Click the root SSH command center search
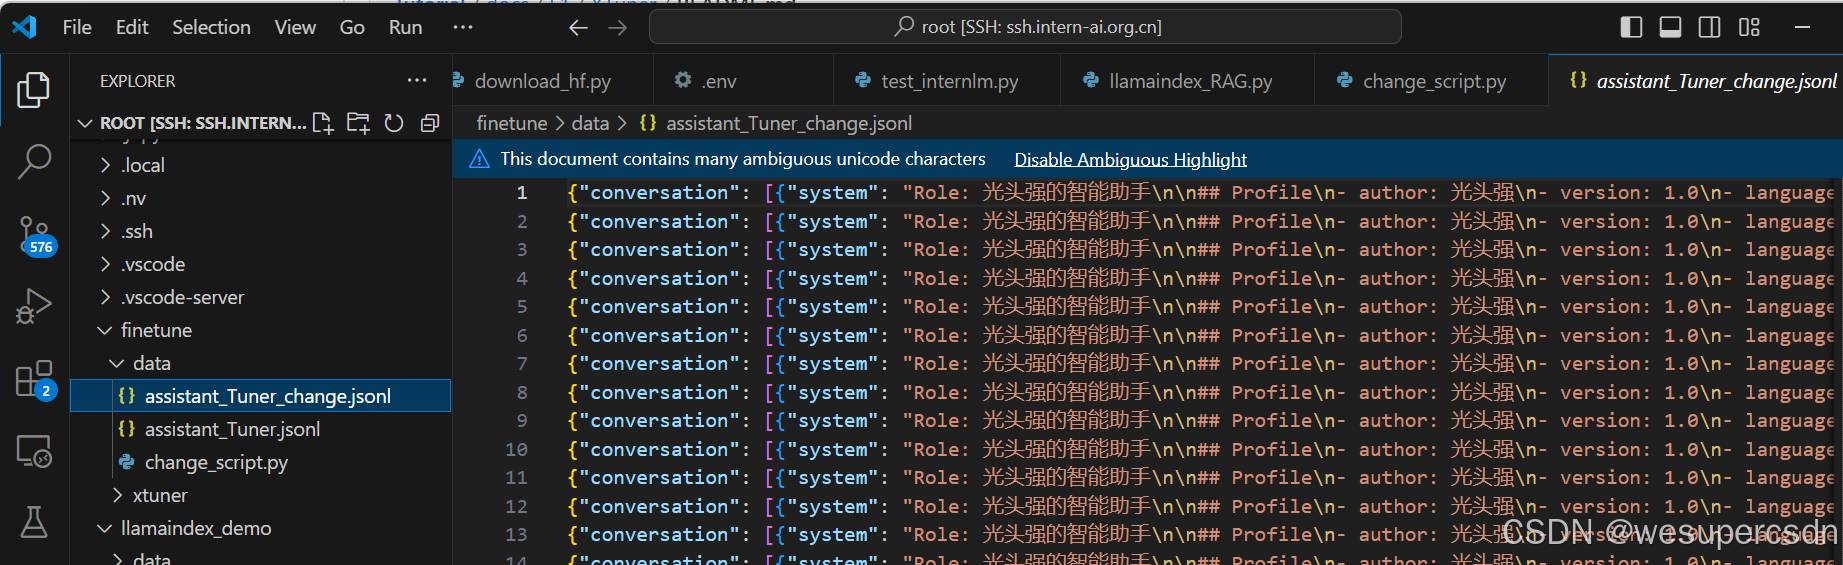The width and height of the screenshot is (1843, 565). tap(1025, 27)
